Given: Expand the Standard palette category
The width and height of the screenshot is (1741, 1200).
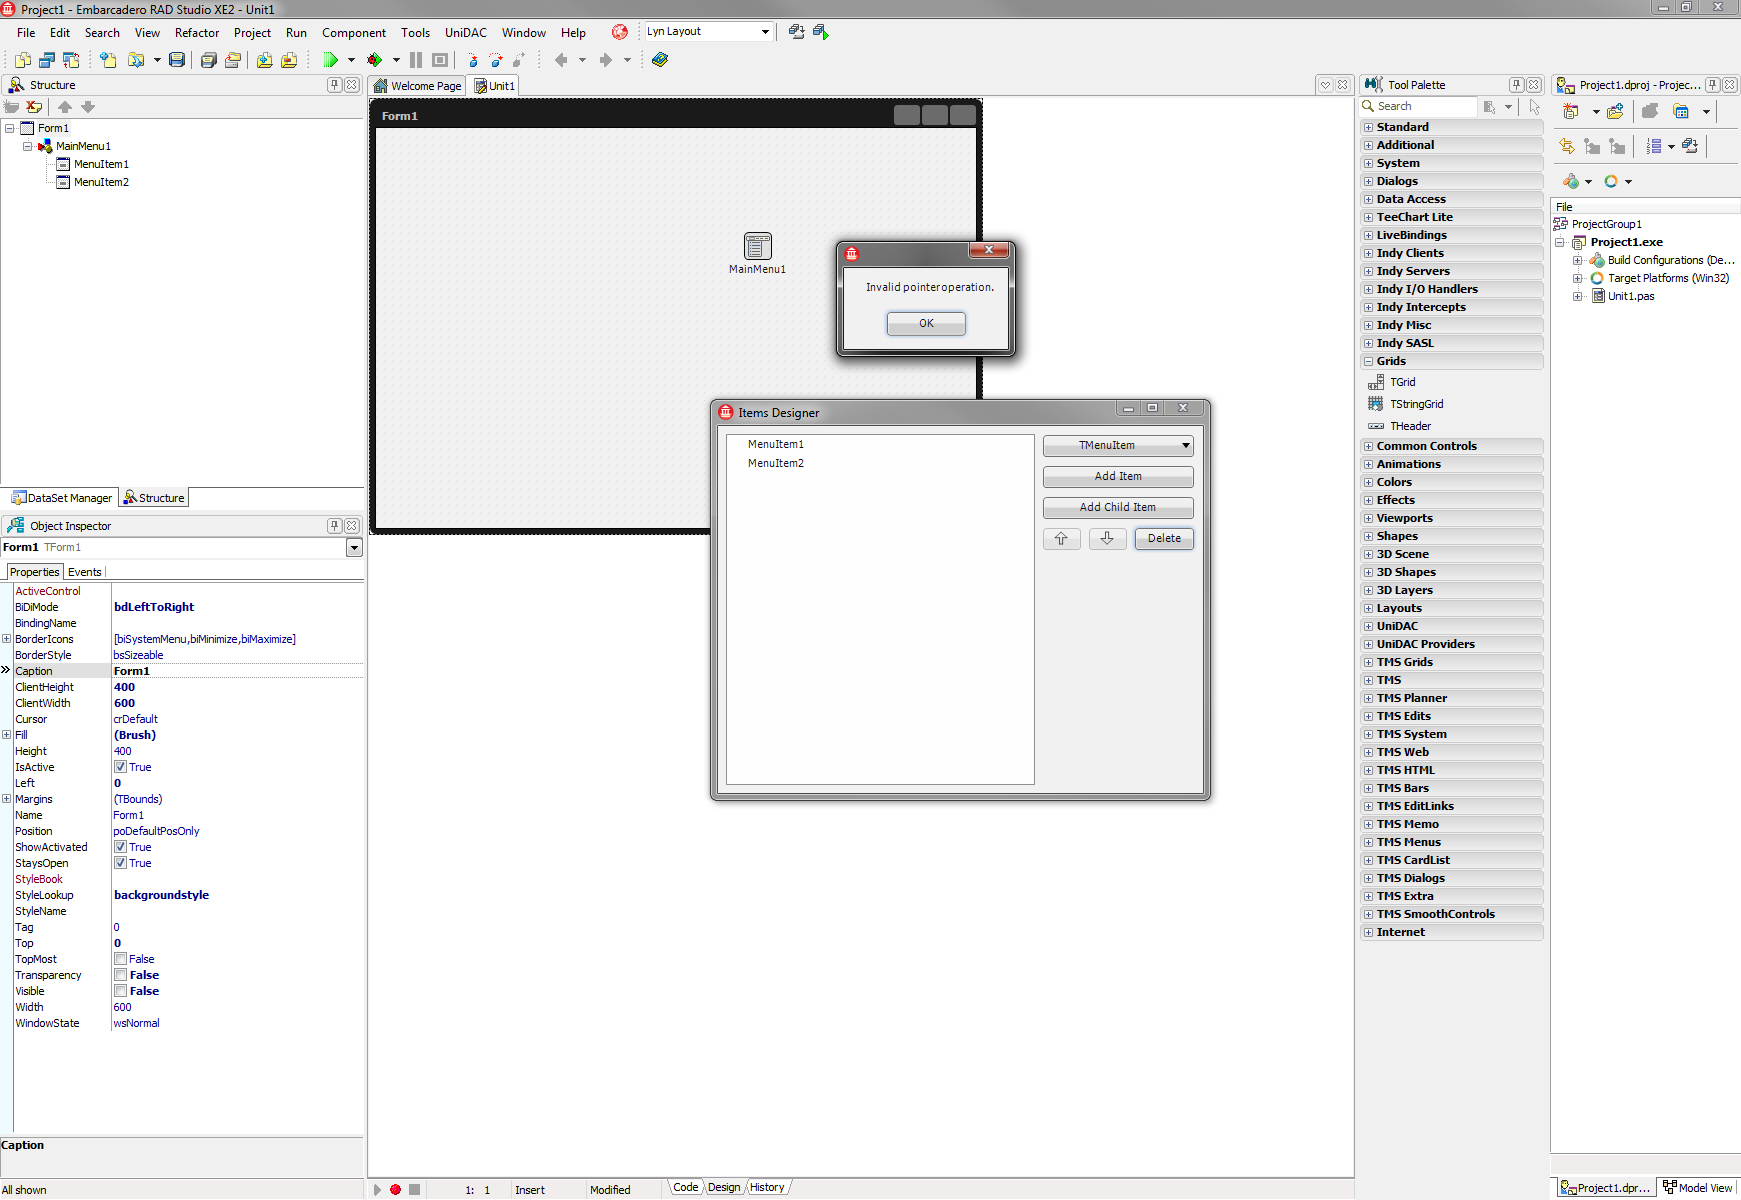Looking at the screenshot, I should (1368, 127).
